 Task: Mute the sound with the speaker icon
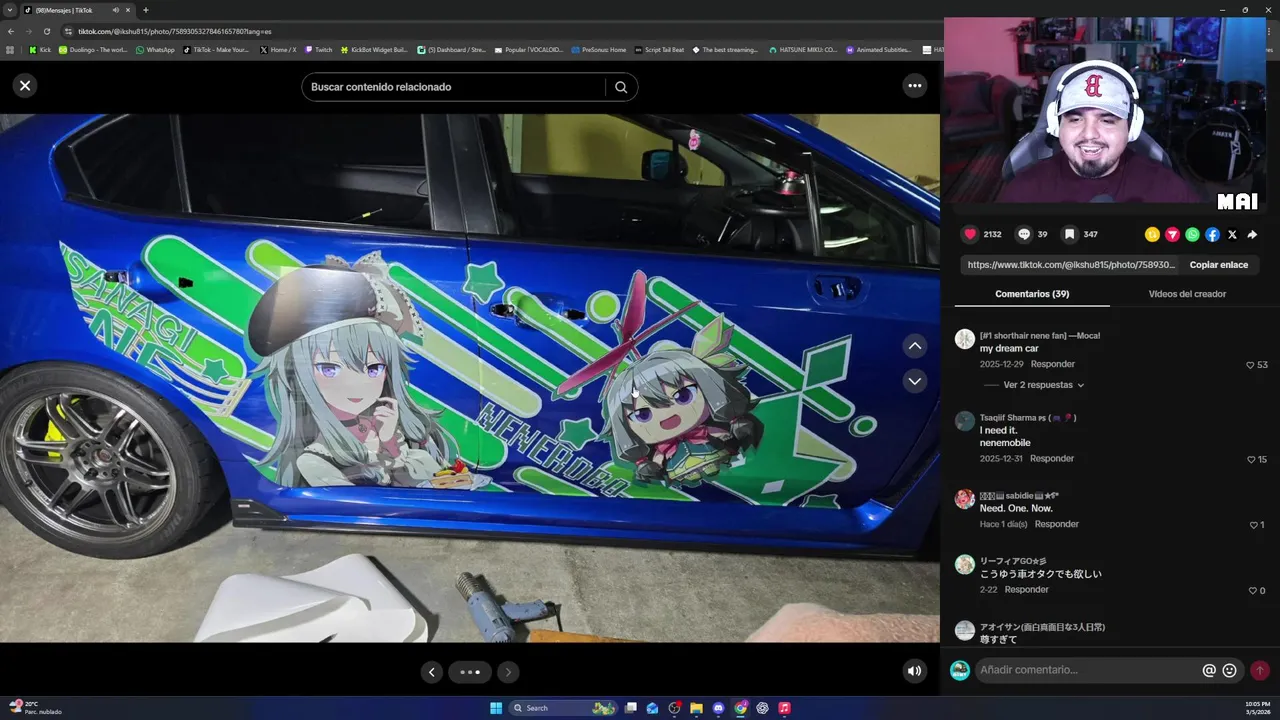[x=914, y=671]
